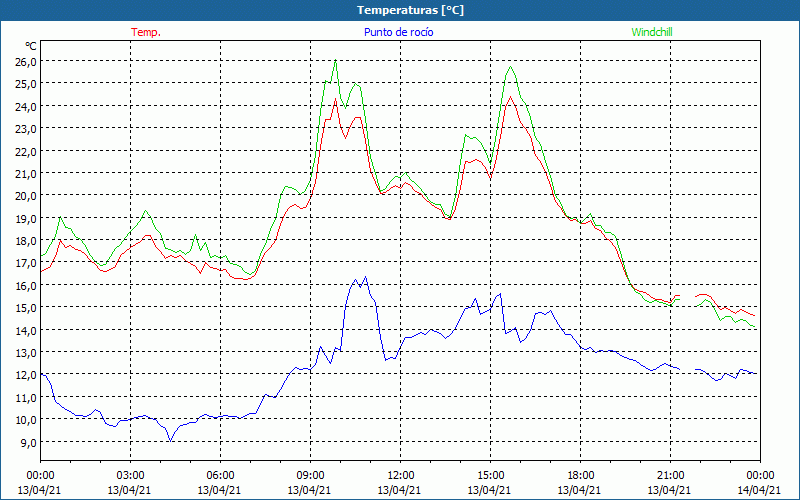Click the 12:00 time axis label
800x500 pixels.
[401, 476]
